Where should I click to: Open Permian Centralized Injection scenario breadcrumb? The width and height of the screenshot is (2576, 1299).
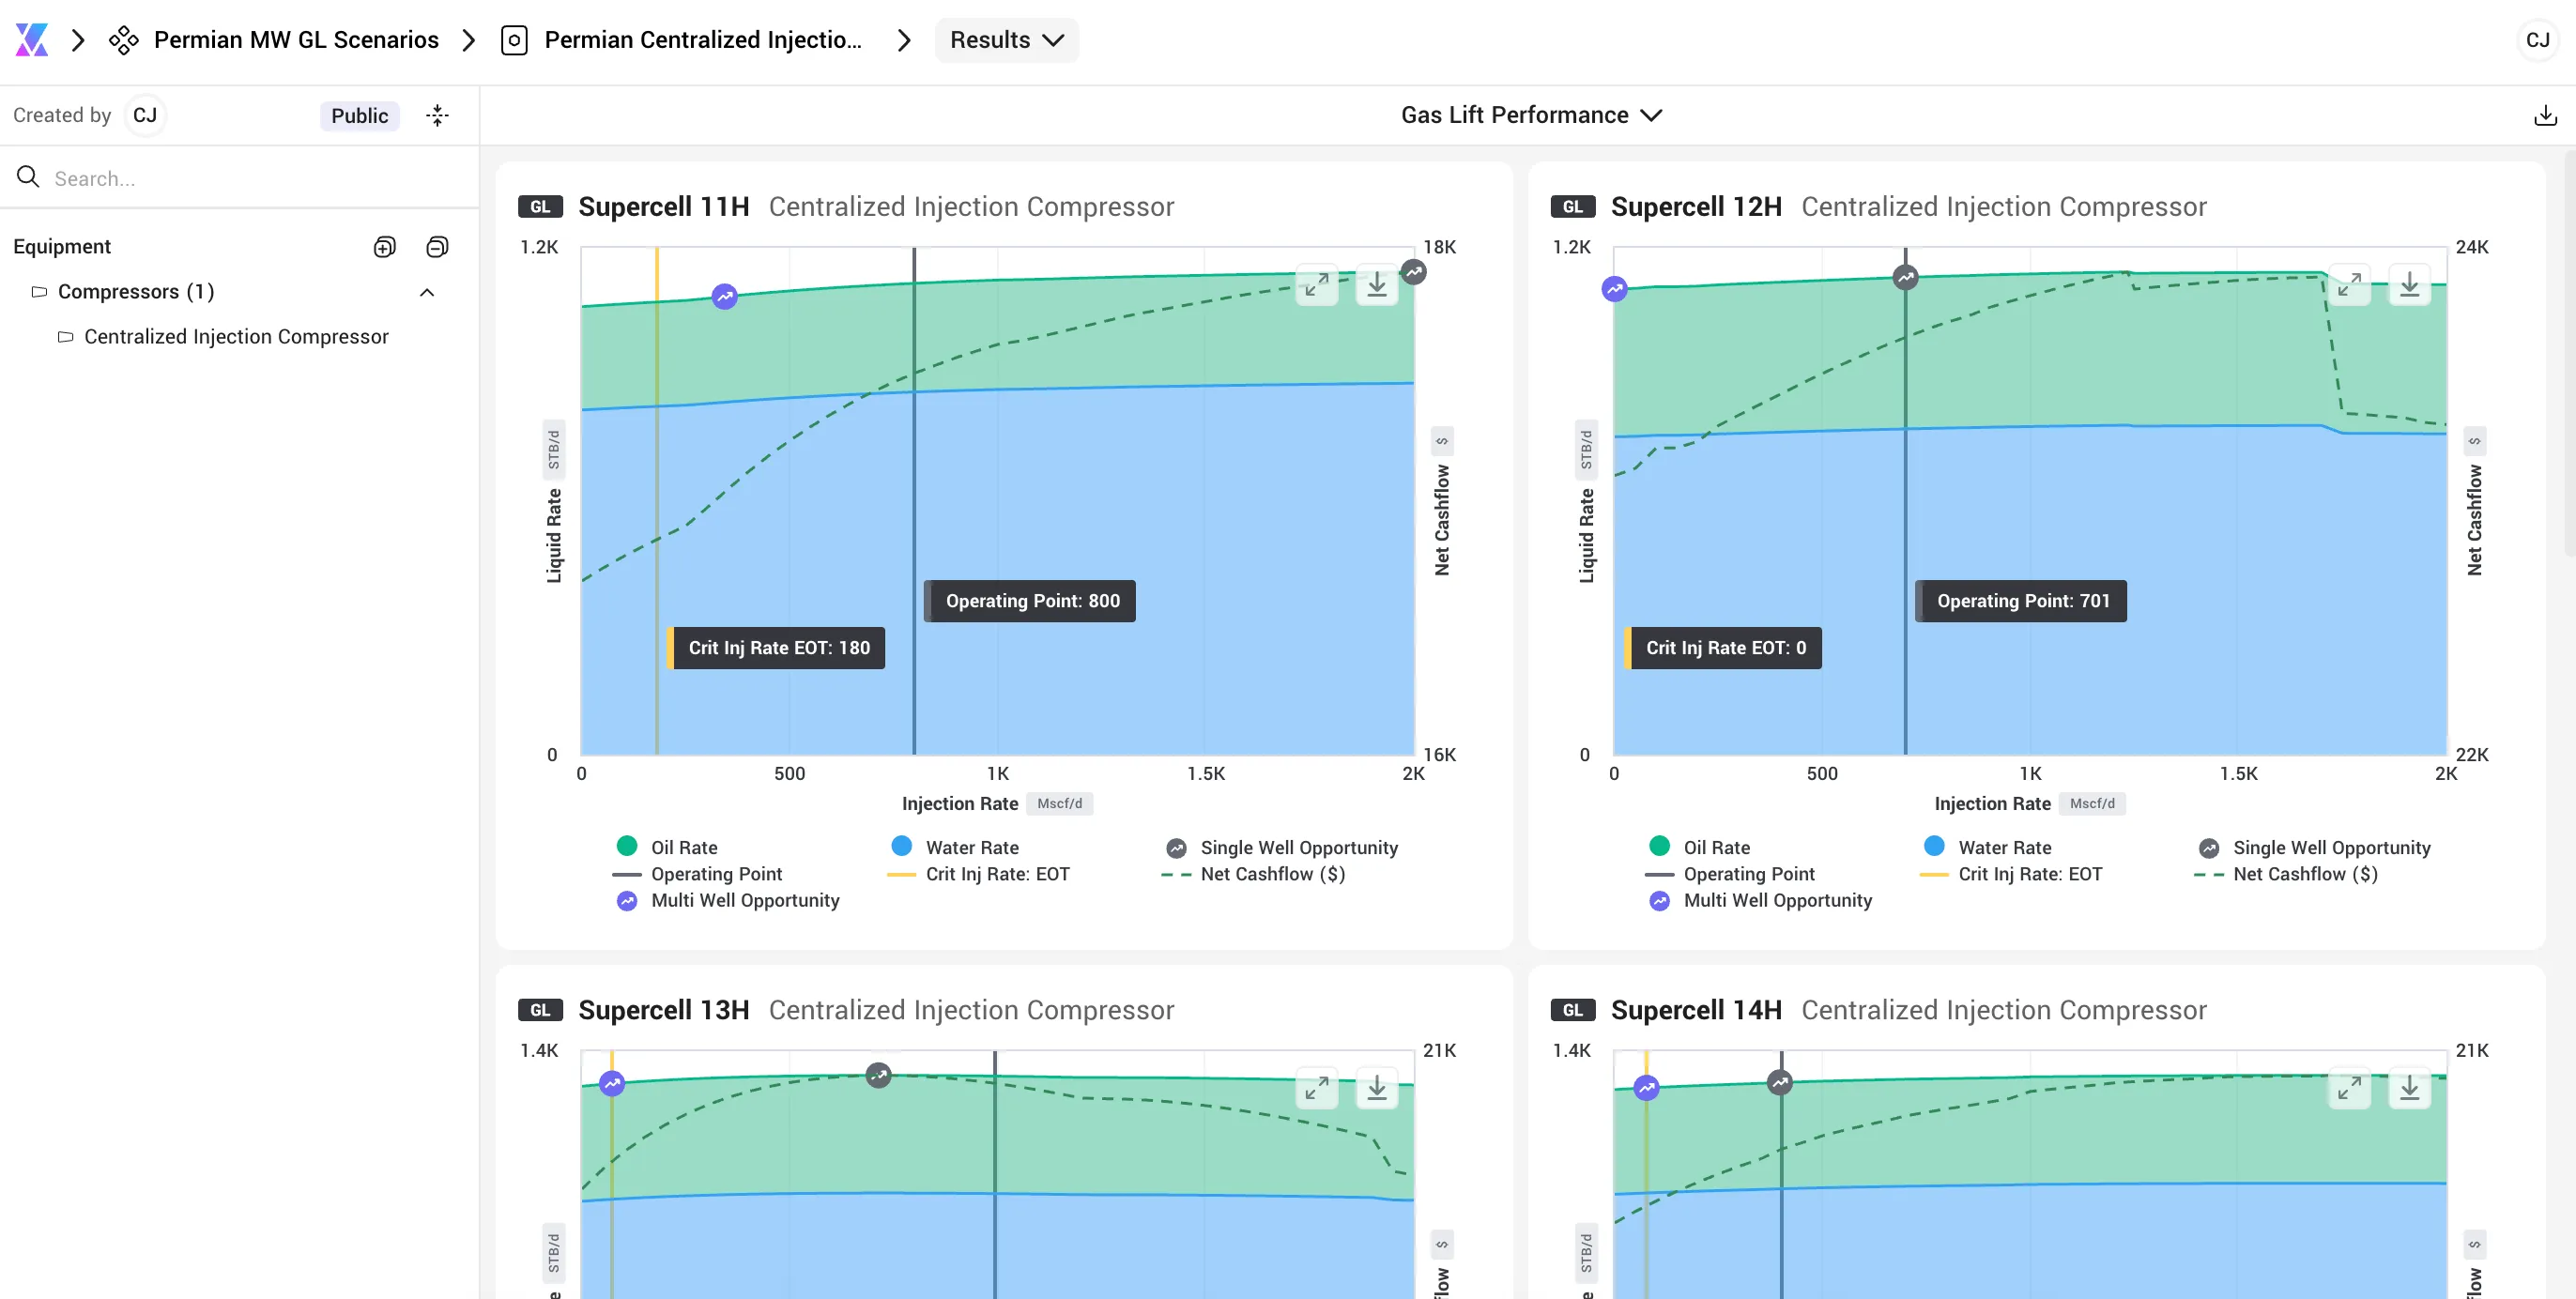[682, 40]
